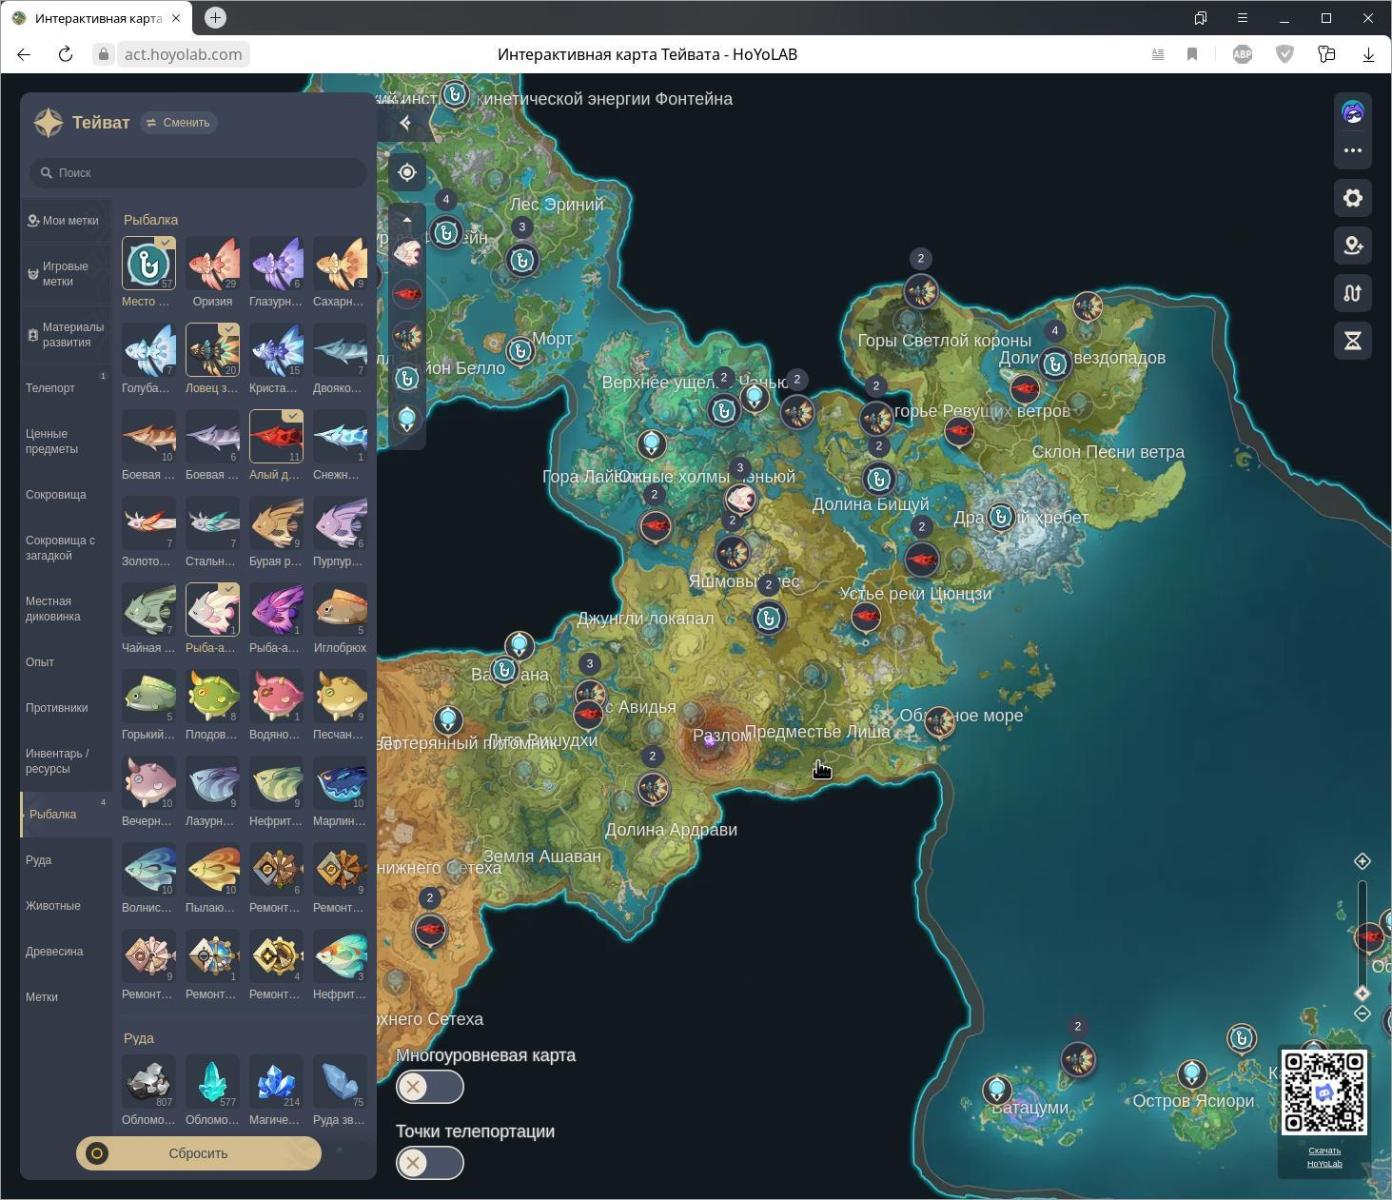Open the Мои метки category
The width and height of the screenshot is (1392, 1200).
click(66, 221)
